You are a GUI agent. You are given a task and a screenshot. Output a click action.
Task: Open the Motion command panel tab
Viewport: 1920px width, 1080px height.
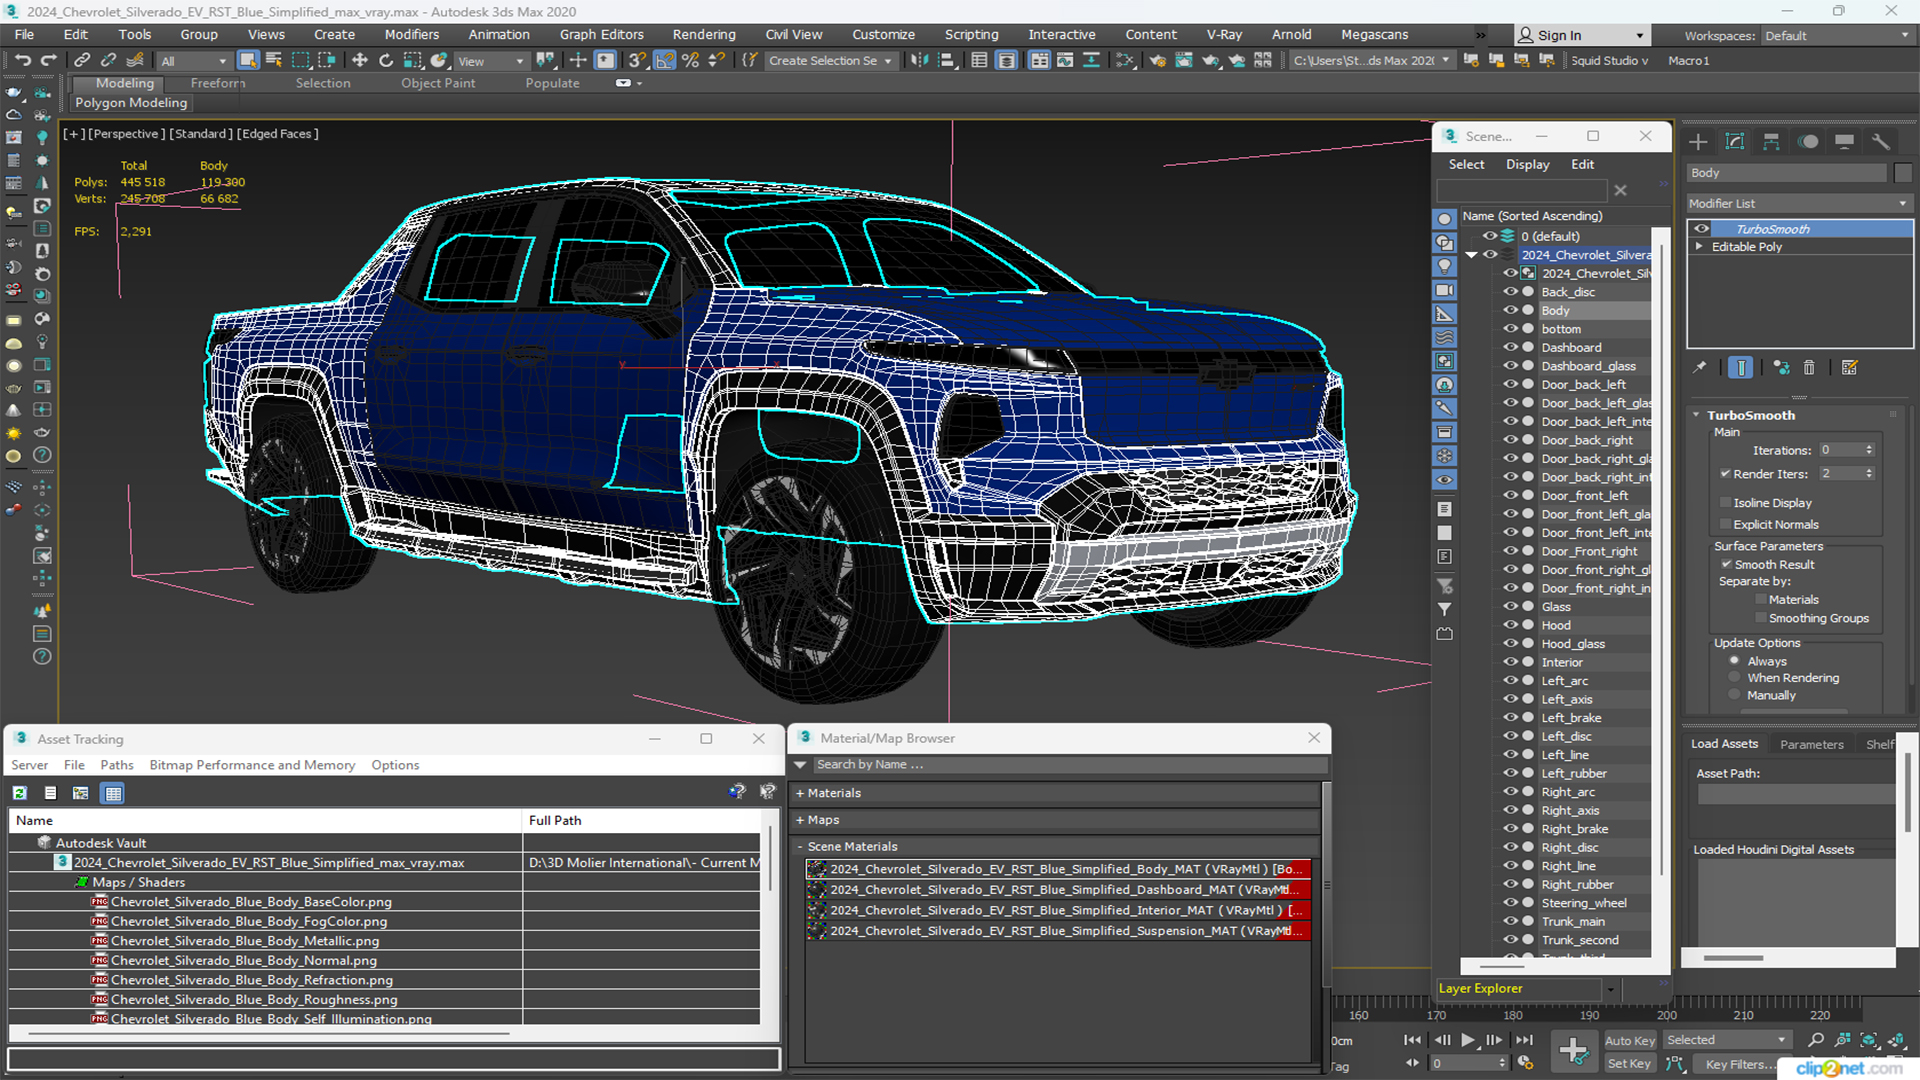tap(1808, 142)
